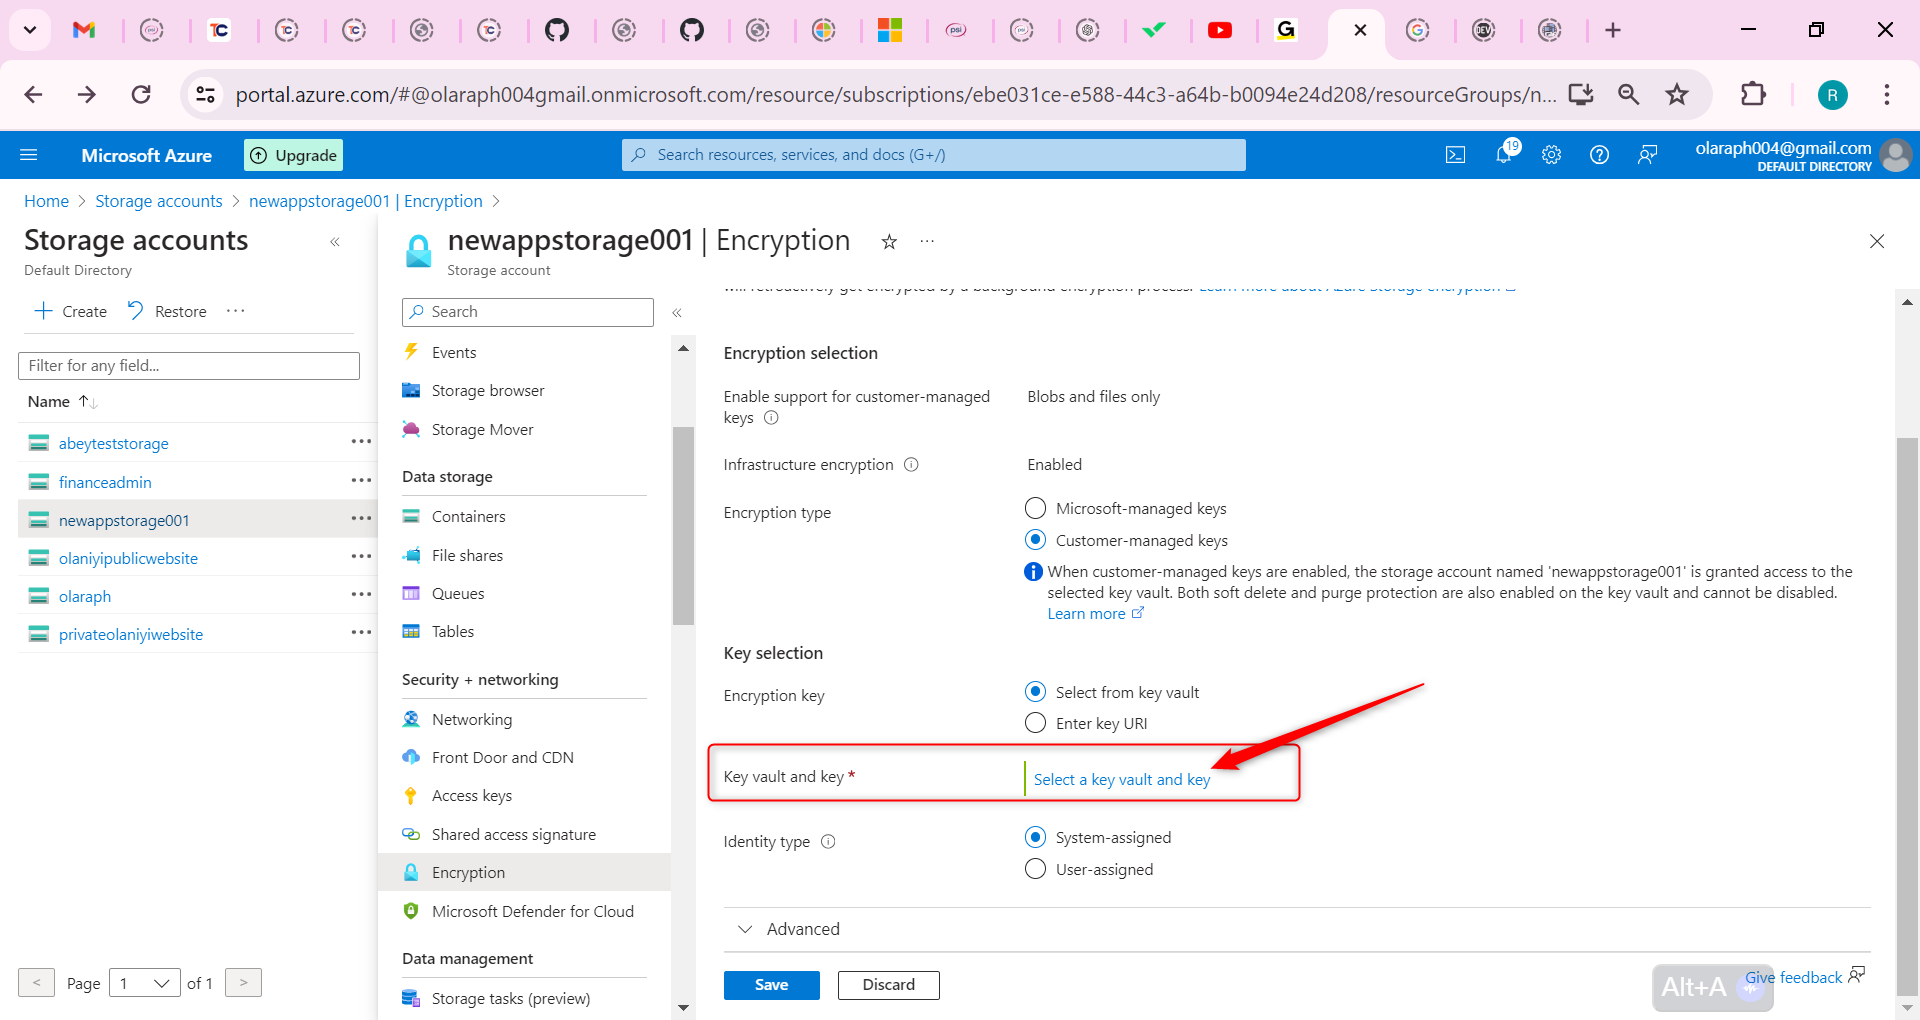
Task: Focus Filter for any field box
Action: point(189,366)
